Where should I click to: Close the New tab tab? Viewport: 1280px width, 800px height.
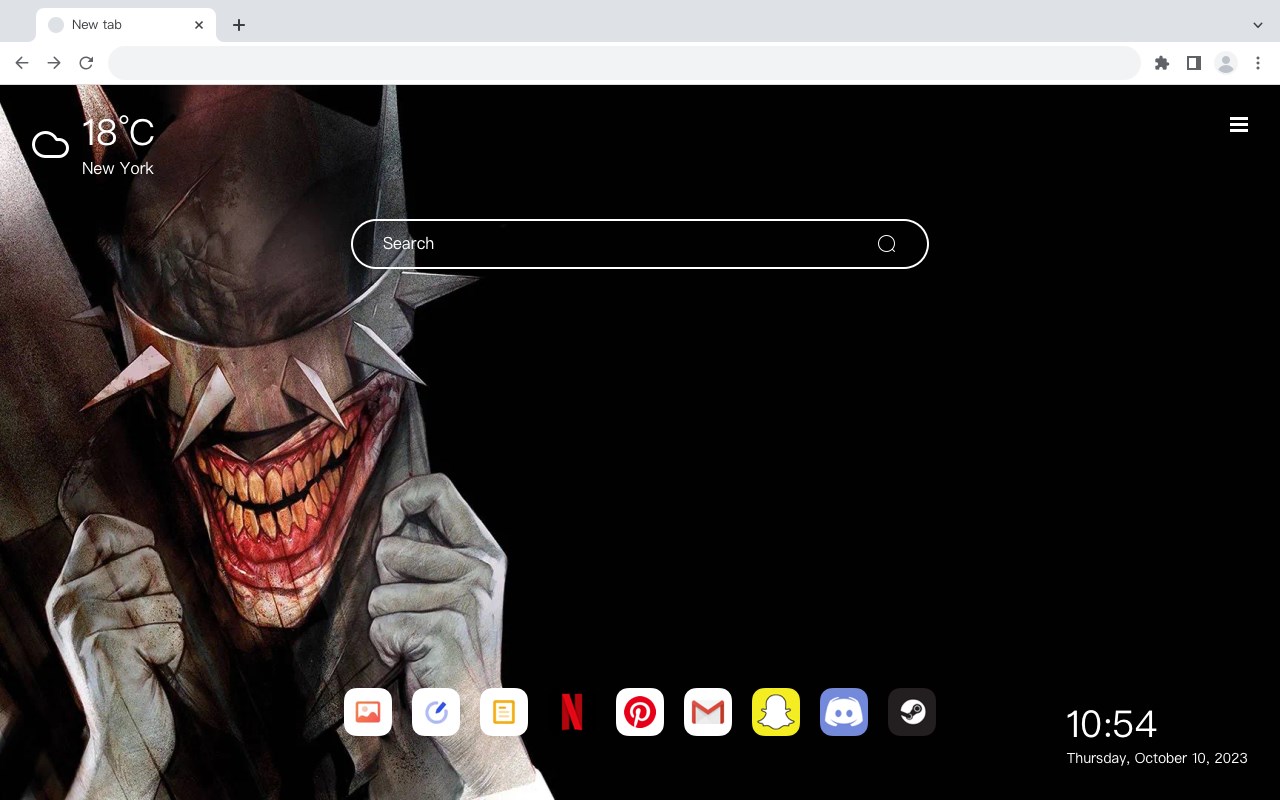(199, 25)
